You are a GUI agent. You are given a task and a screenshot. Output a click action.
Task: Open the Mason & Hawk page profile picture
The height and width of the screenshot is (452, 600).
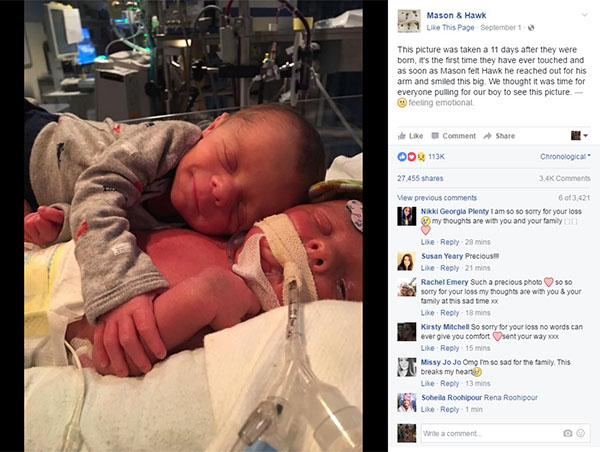409,21
